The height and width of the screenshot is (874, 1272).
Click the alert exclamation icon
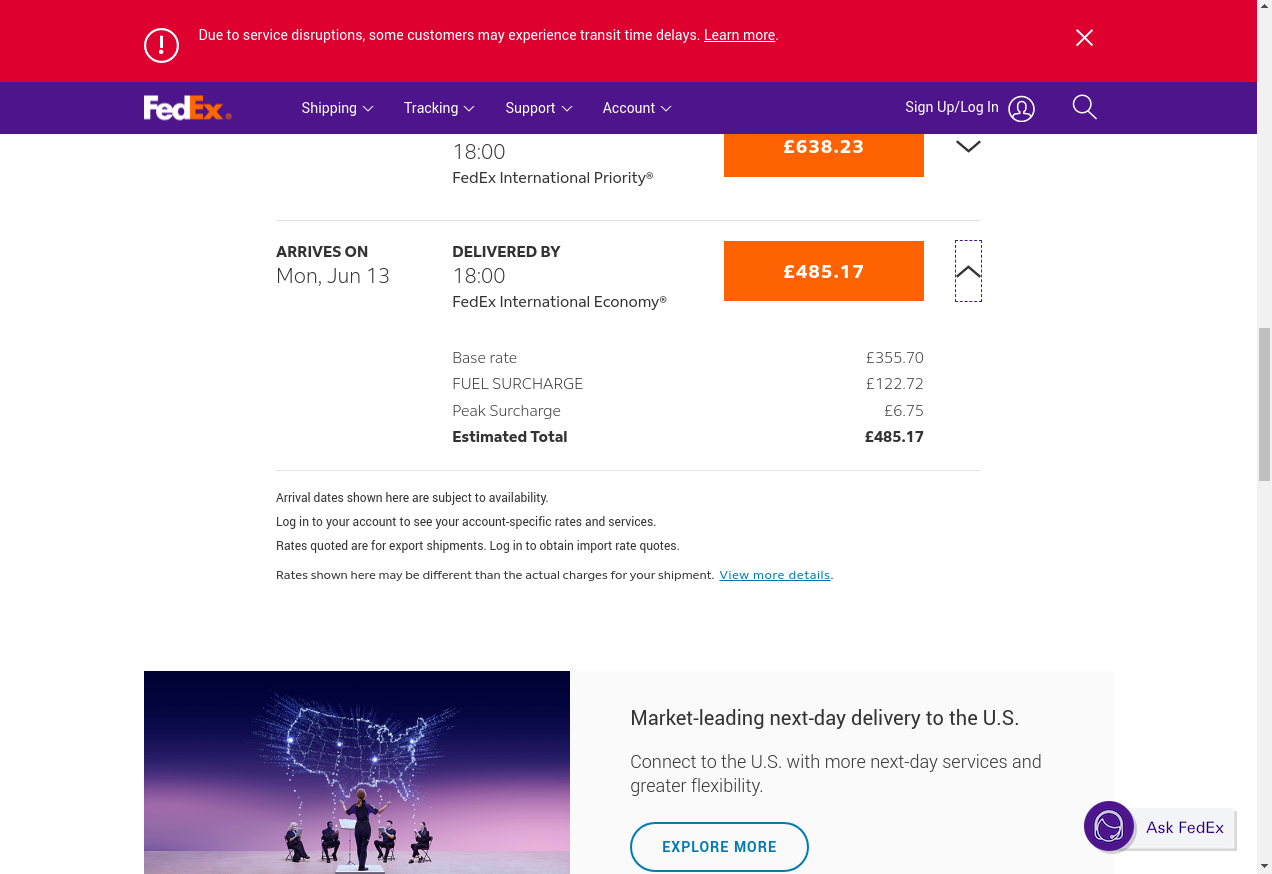(161, 45)
